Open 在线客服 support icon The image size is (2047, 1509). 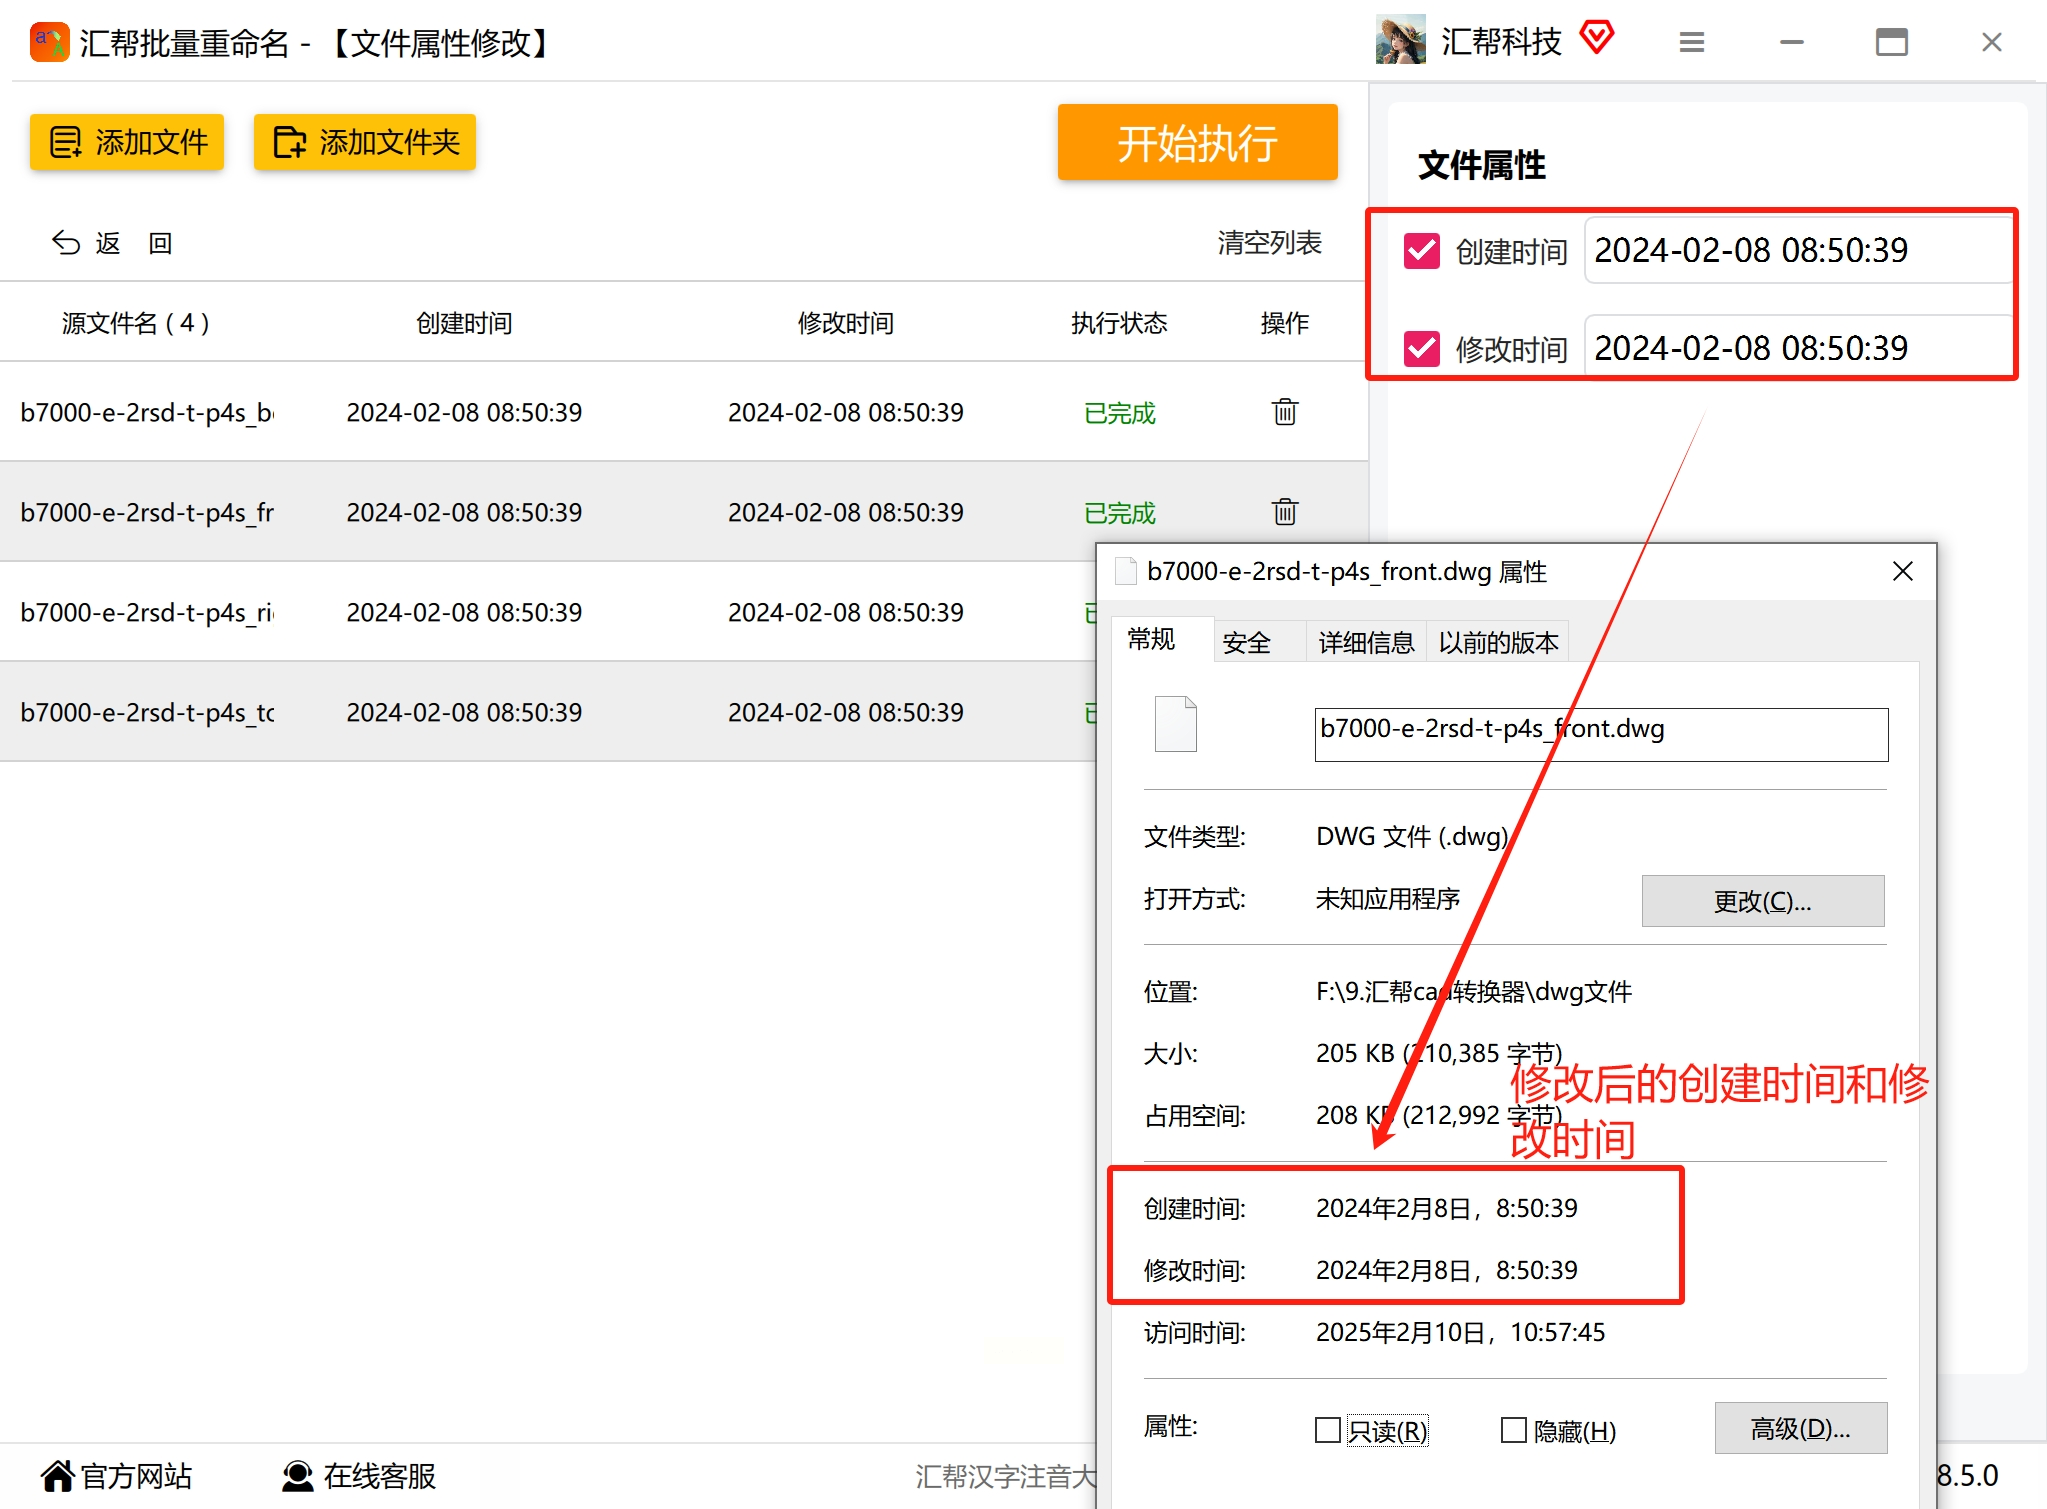pyautogui.click(x=297, y=1475)
